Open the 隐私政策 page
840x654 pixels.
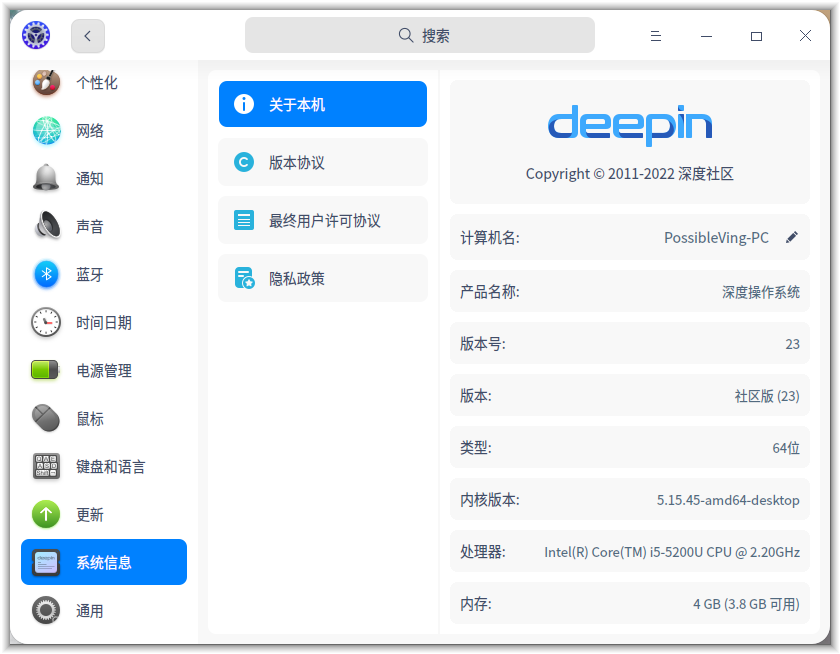(323, 278)
